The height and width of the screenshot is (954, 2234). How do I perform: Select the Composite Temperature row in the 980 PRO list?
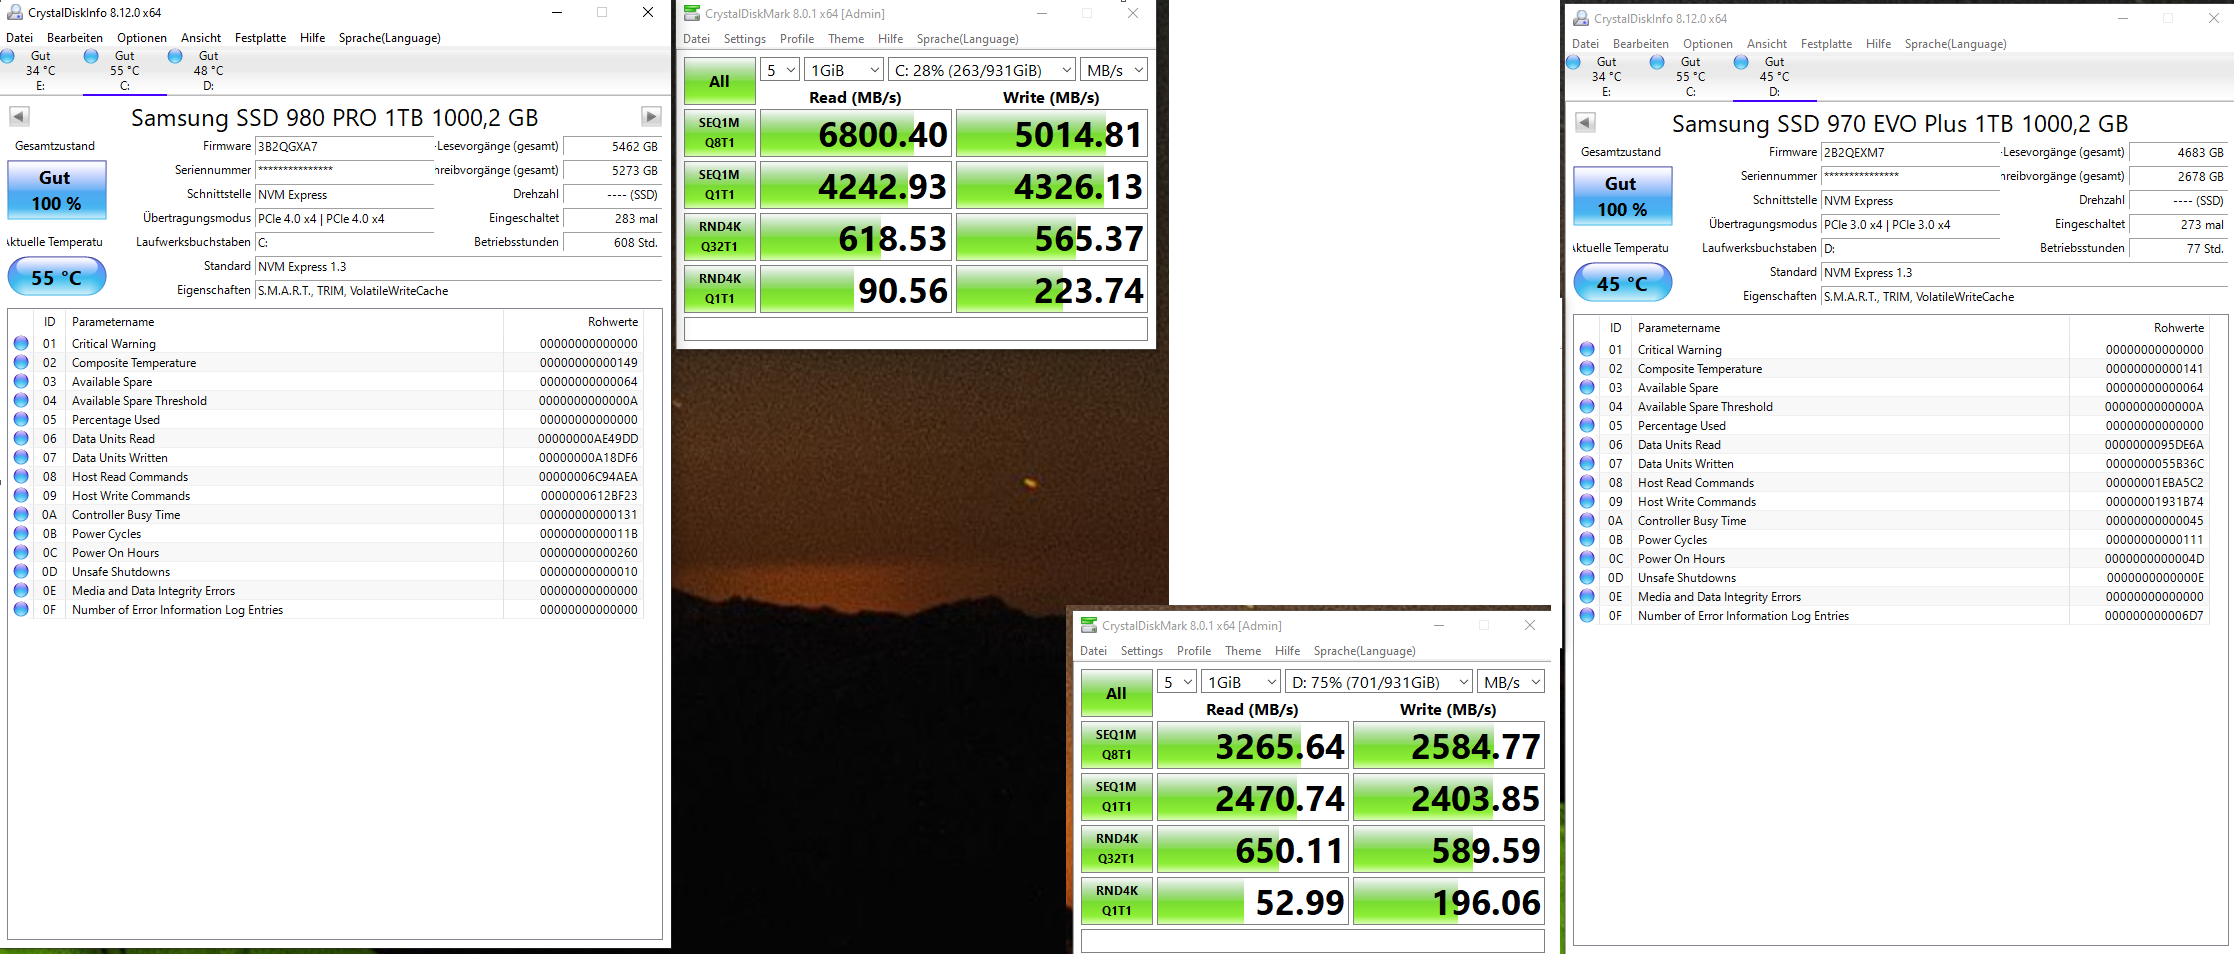click(326, 362)
